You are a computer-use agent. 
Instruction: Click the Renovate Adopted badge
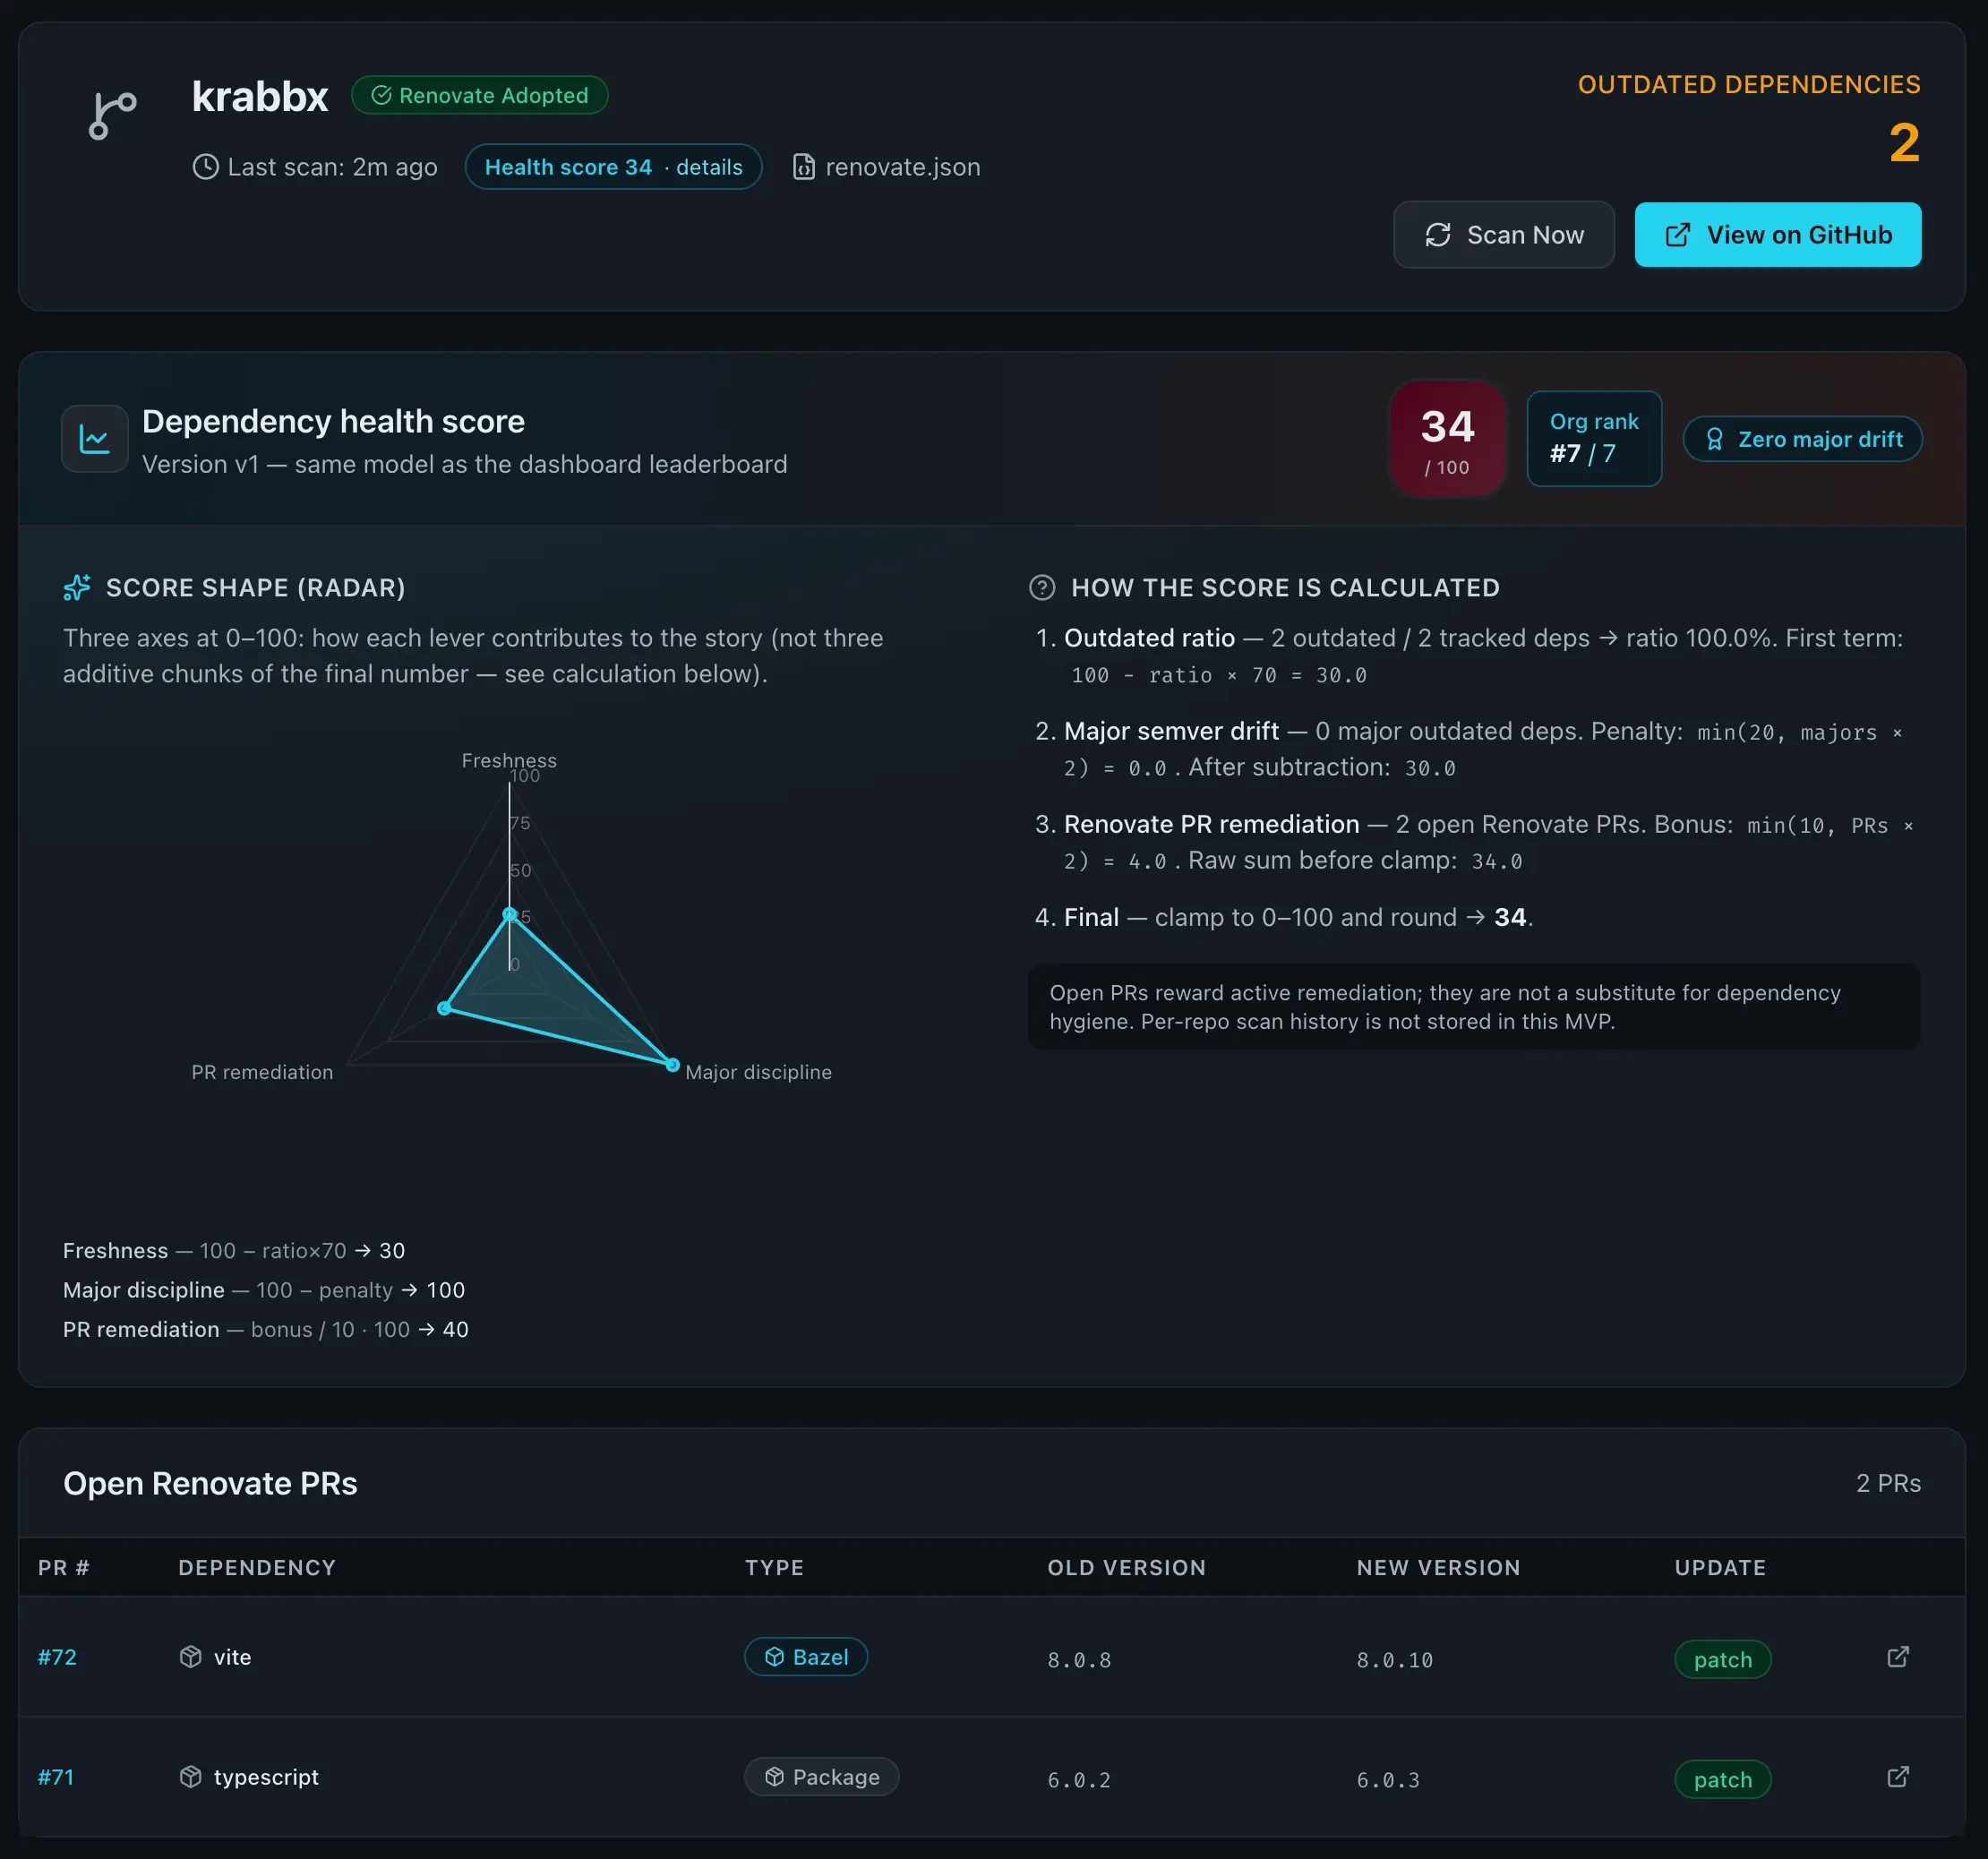coord(479,95)
